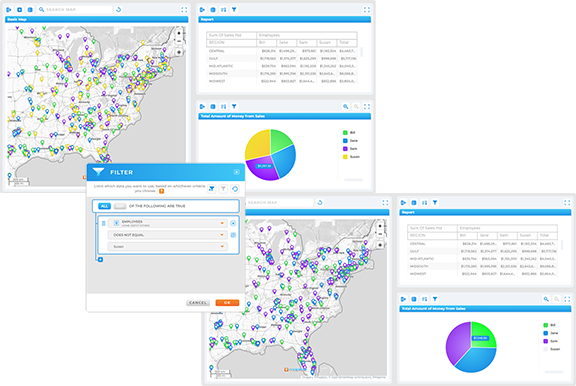Click the Cancel button in Filter dialog
576x386 pixels.
click(x=198, y=303)
